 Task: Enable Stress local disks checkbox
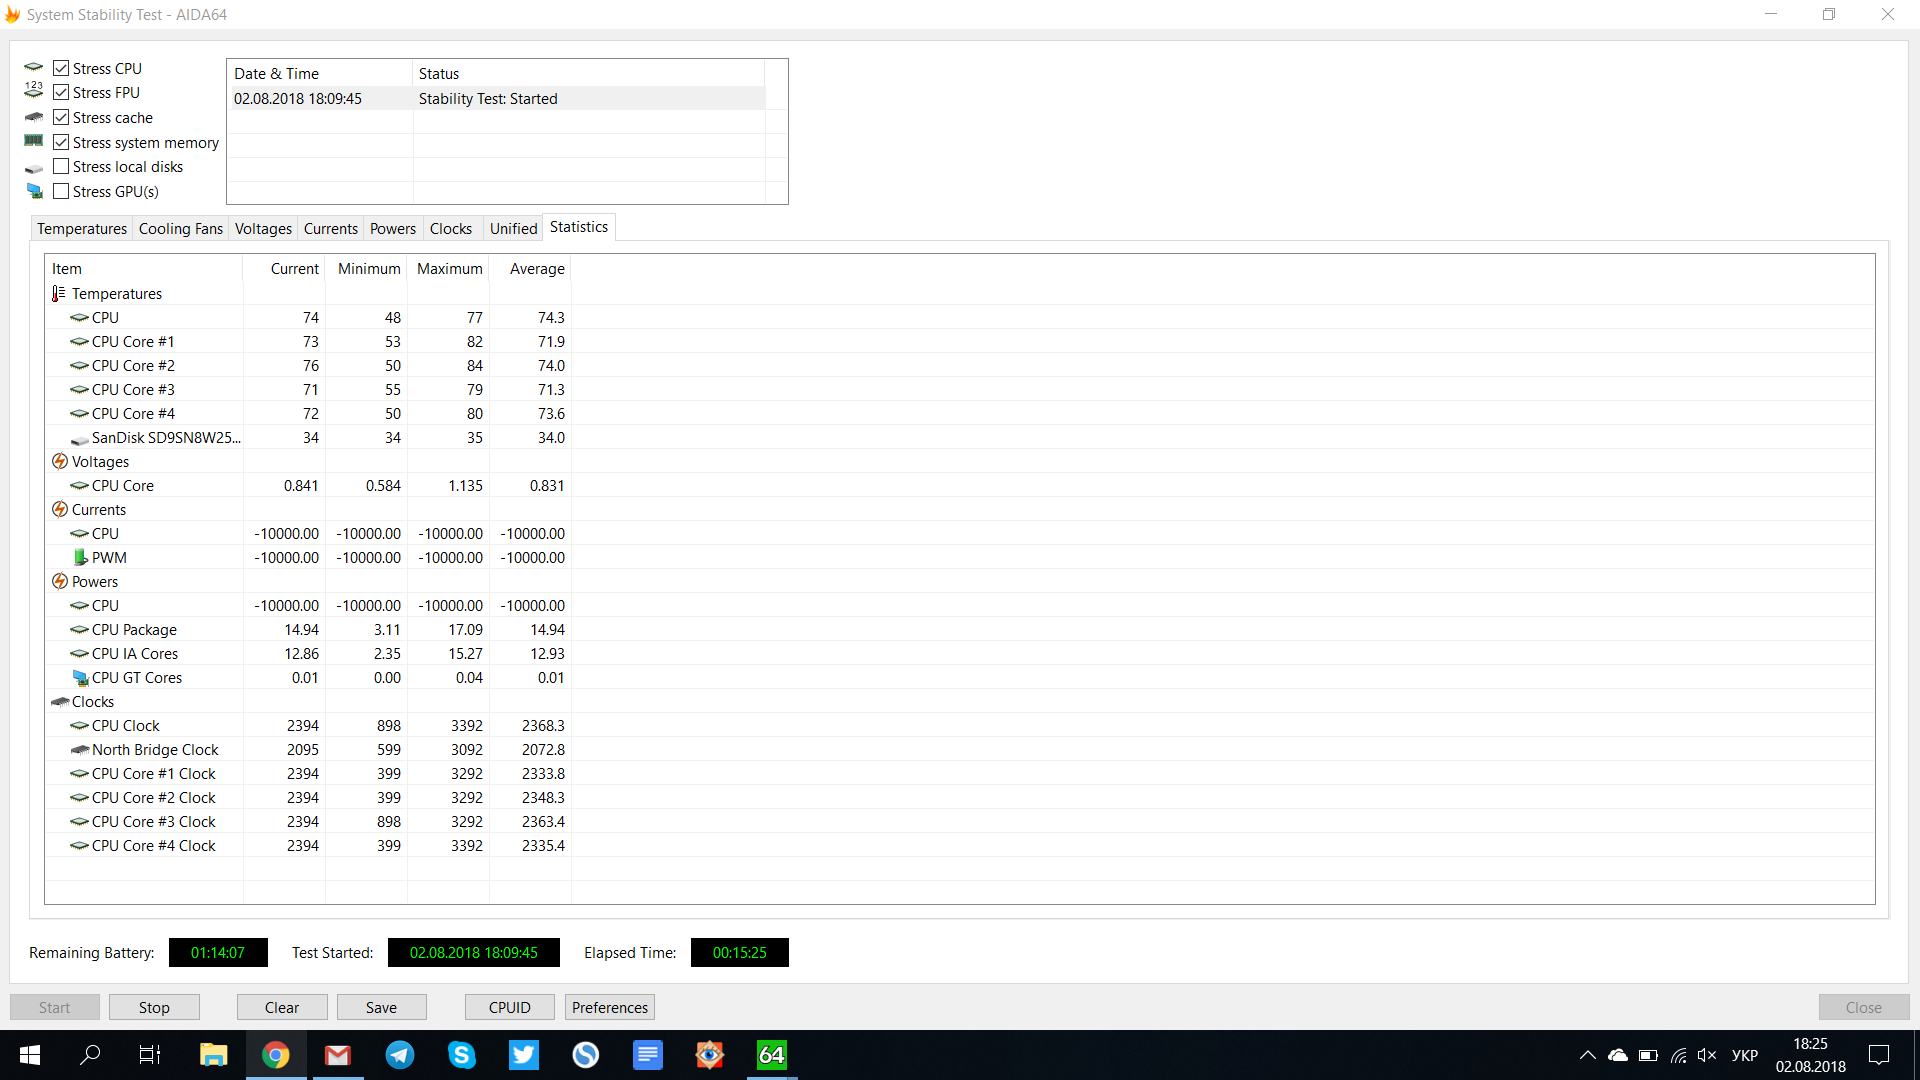(x=61, y=167)
